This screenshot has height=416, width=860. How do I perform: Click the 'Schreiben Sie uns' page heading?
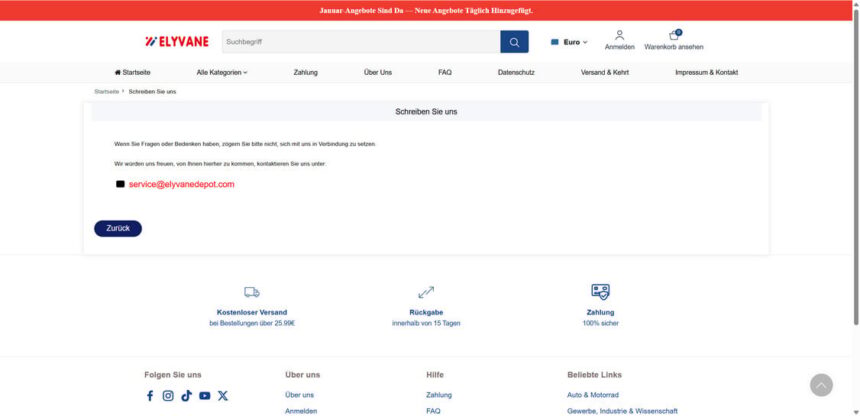[426, 111]
